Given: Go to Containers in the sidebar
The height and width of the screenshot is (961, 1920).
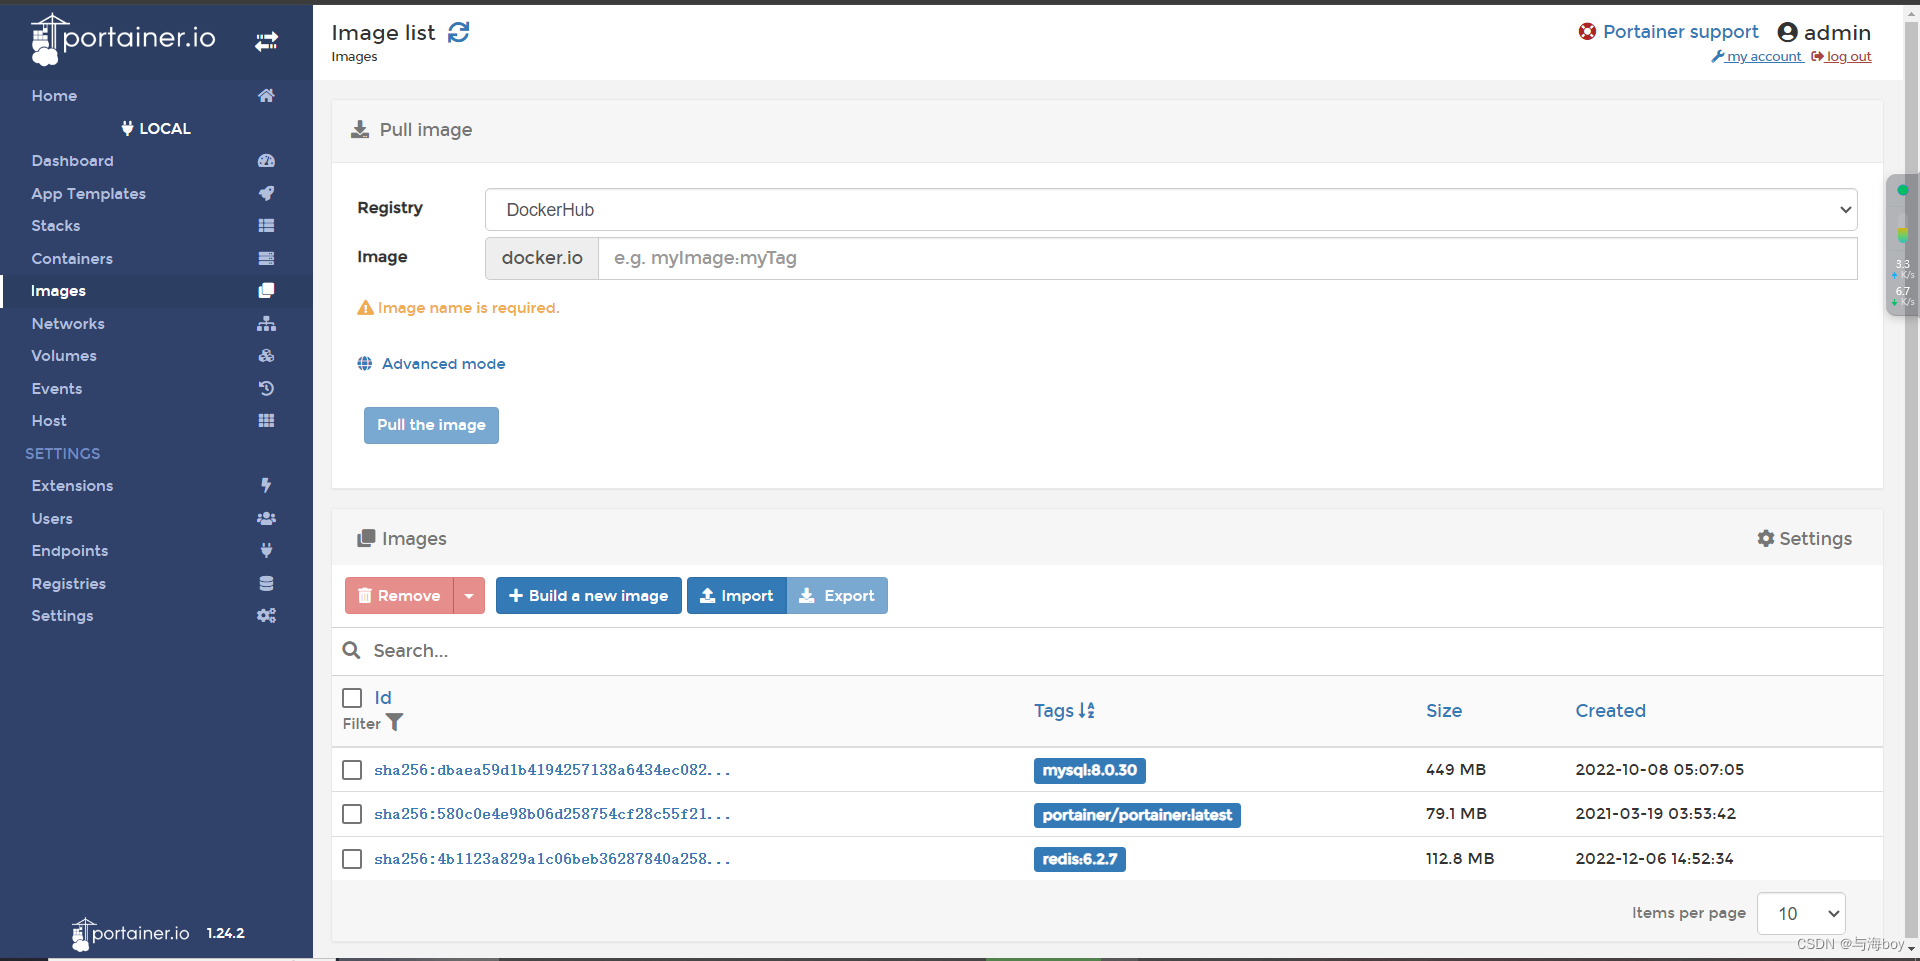Looking at the screenshot, I should tap(72, 259).
